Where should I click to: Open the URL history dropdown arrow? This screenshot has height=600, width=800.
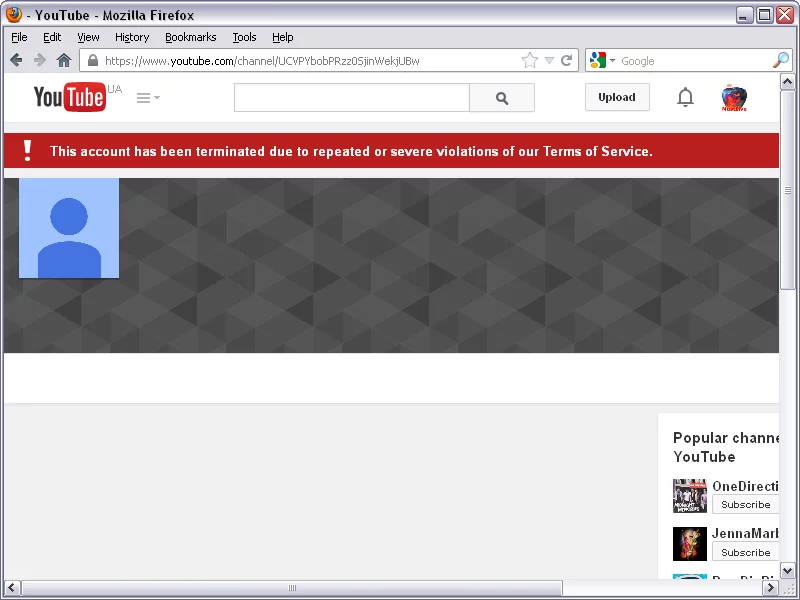point(549,60)
